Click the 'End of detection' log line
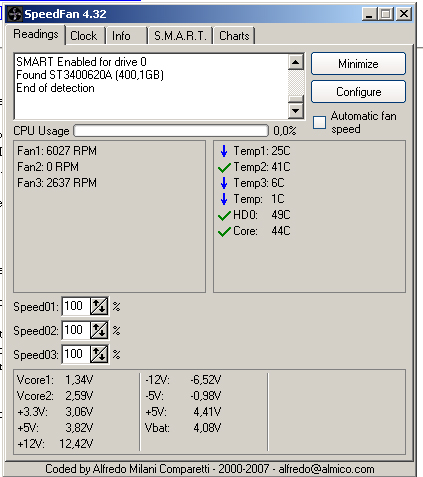 [x=55, y=88]
